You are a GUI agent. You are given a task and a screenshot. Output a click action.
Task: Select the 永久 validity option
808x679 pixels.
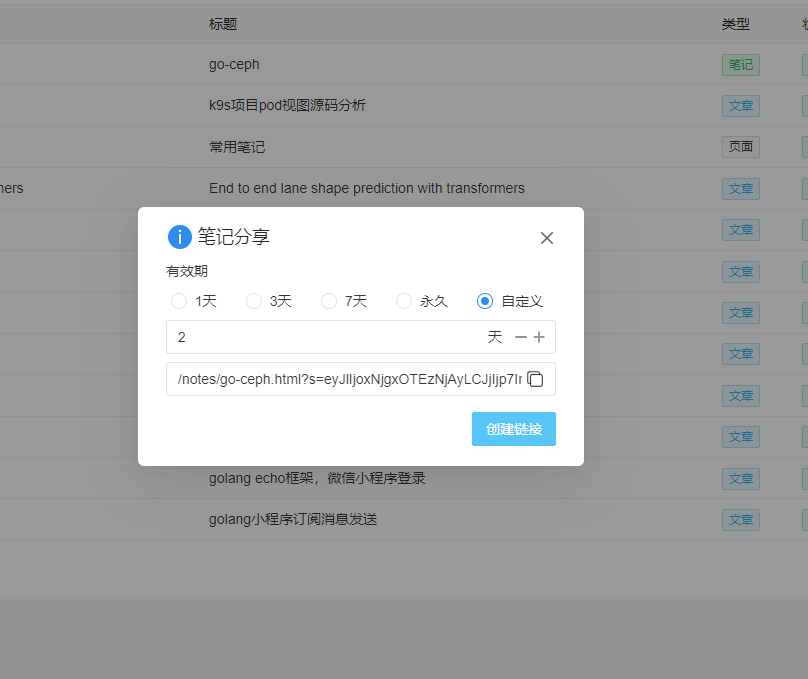422,301
